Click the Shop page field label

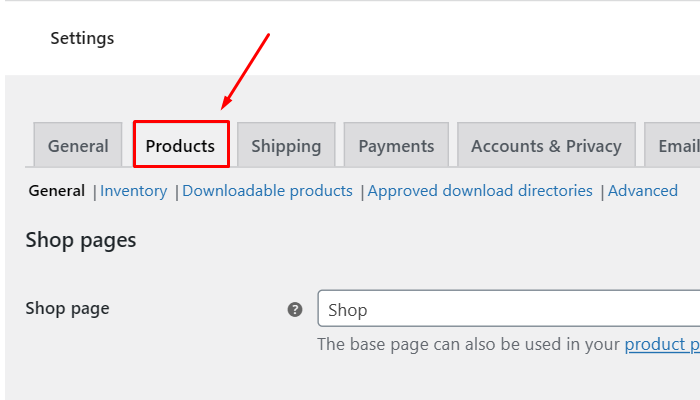point(67,308)
